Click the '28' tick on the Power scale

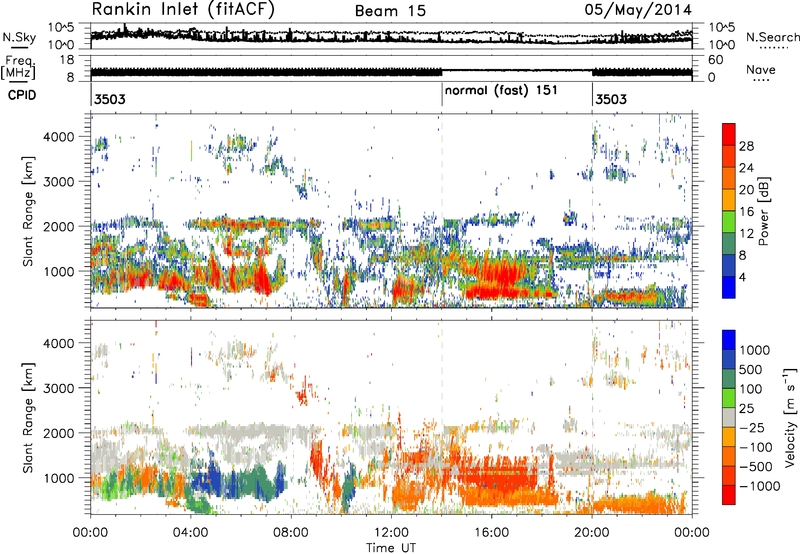pos(746,146)
